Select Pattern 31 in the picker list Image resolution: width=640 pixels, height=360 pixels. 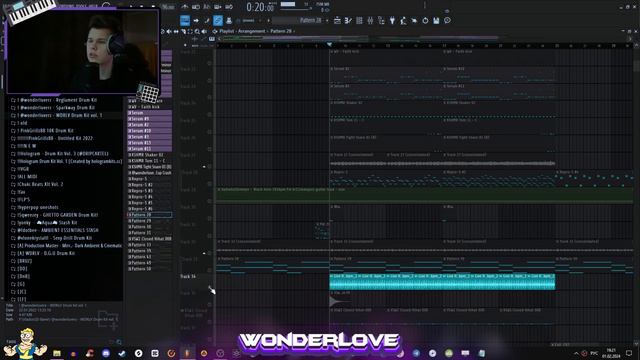[x=150, y=233]
